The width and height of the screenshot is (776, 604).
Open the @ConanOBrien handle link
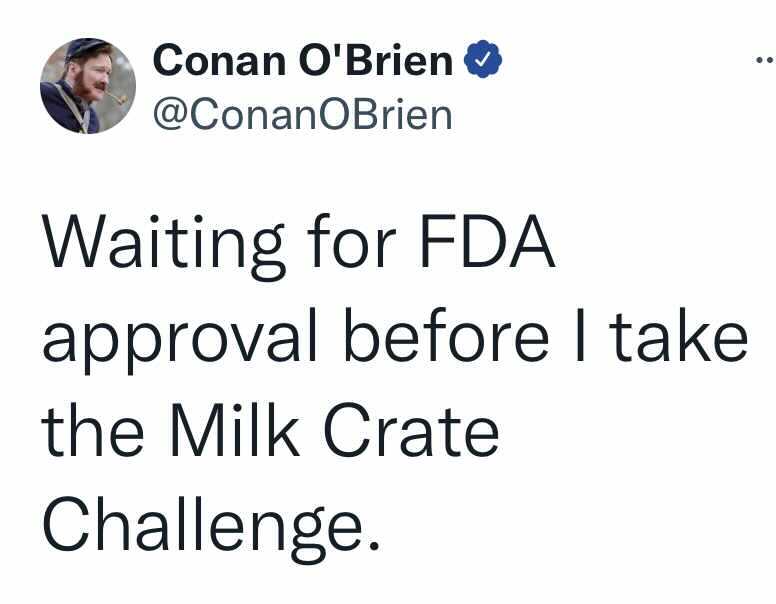click(x=302, y=115)
